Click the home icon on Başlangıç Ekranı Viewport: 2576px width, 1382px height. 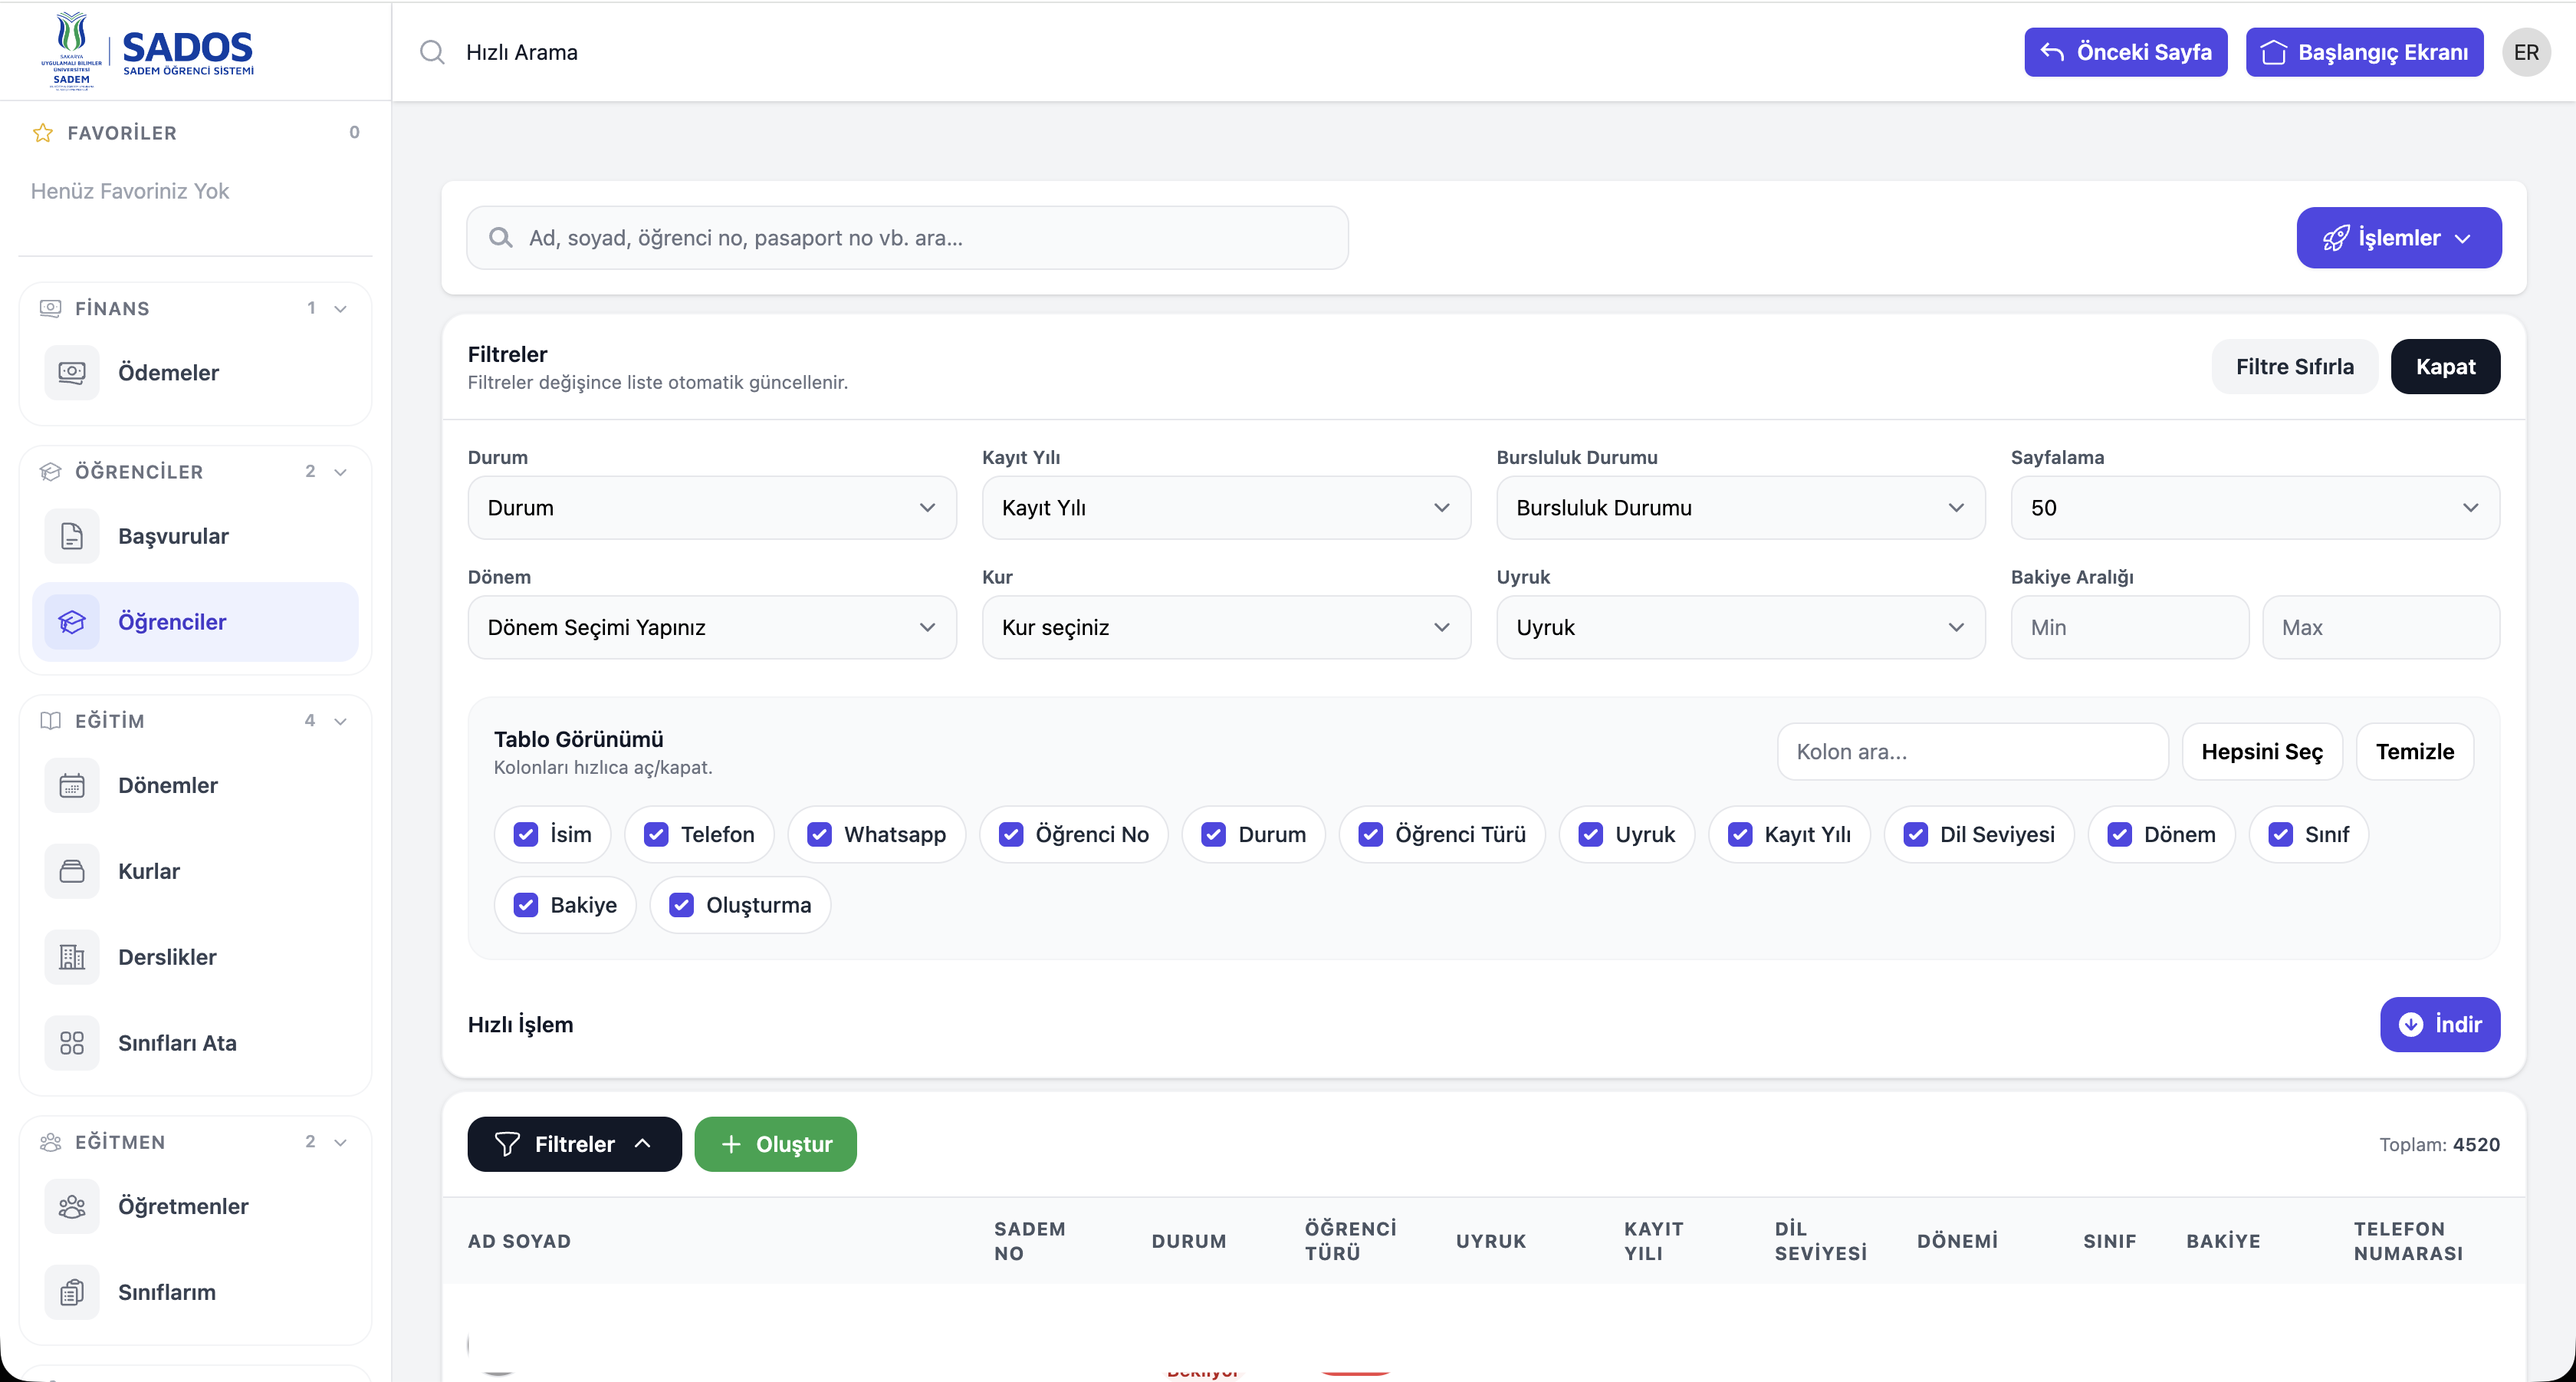point(2274,52)
